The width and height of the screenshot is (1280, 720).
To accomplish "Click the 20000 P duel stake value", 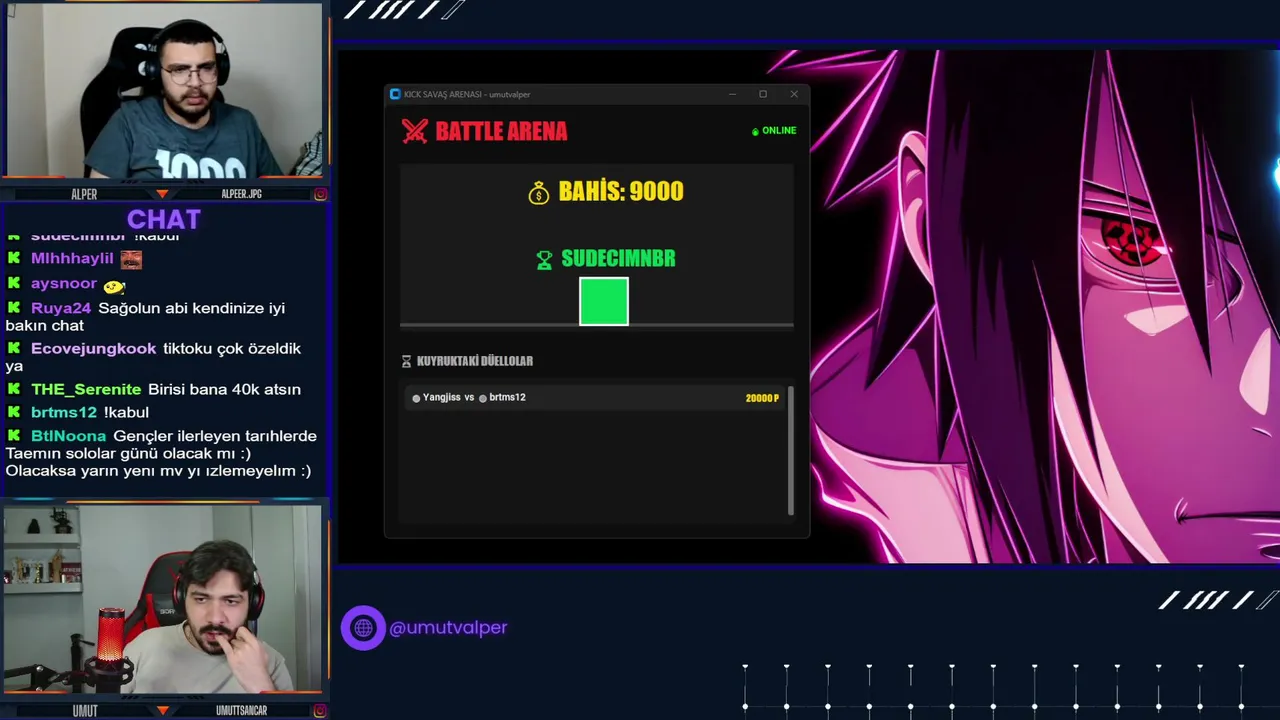I will pos(762,398).
